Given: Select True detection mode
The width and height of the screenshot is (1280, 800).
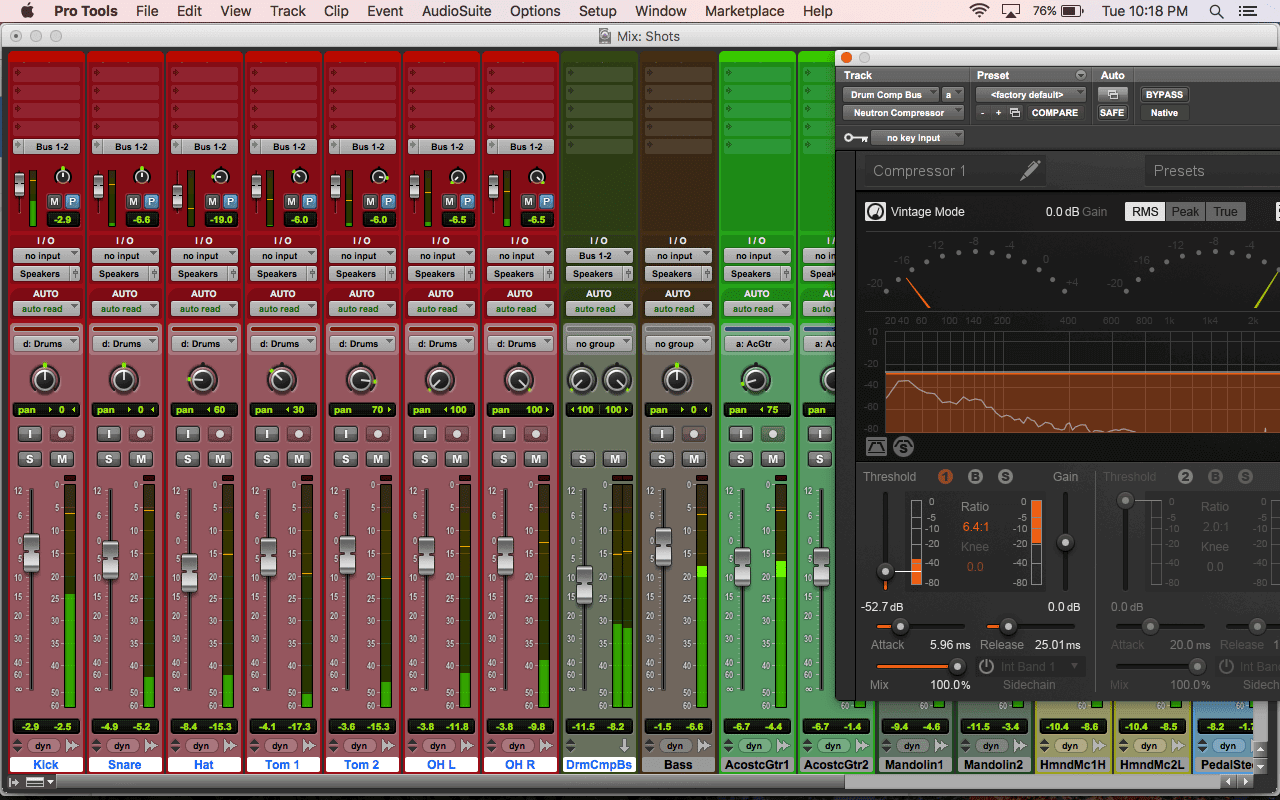Looking at the screenshot, I should point(1226,212).
